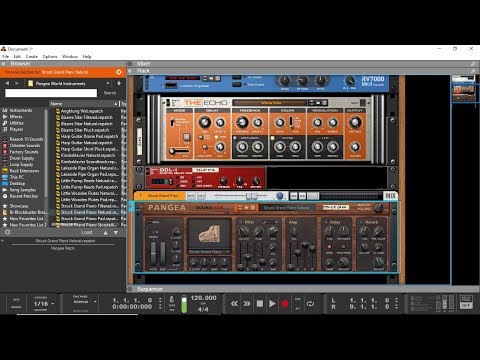Expand the Sequencer panel

coord(130,289)
